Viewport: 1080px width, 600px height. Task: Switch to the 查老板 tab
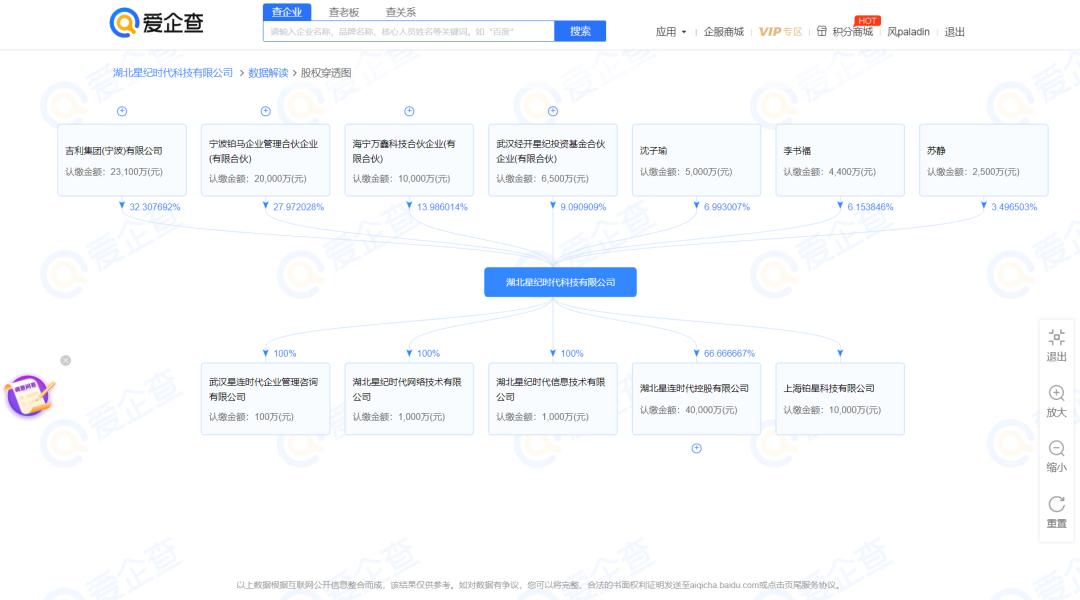tap(344, 12)
